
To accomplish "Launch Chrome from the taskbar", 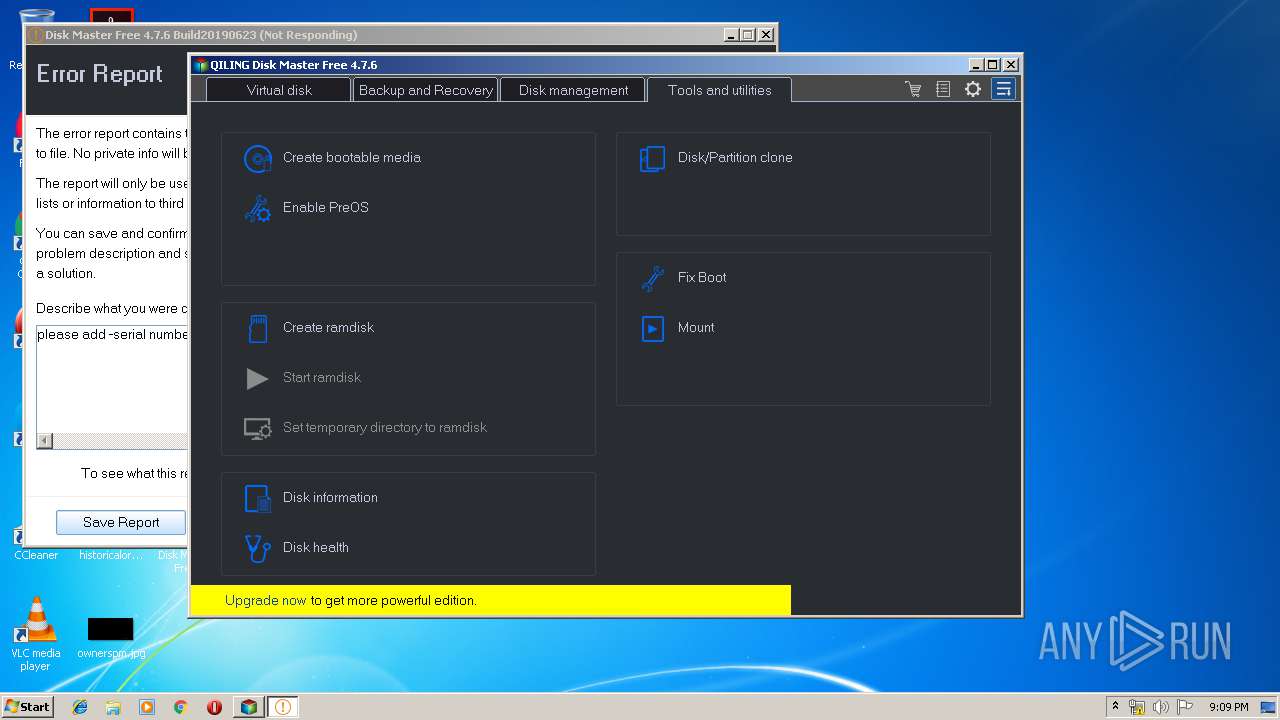I will click(x=180, y=707).
